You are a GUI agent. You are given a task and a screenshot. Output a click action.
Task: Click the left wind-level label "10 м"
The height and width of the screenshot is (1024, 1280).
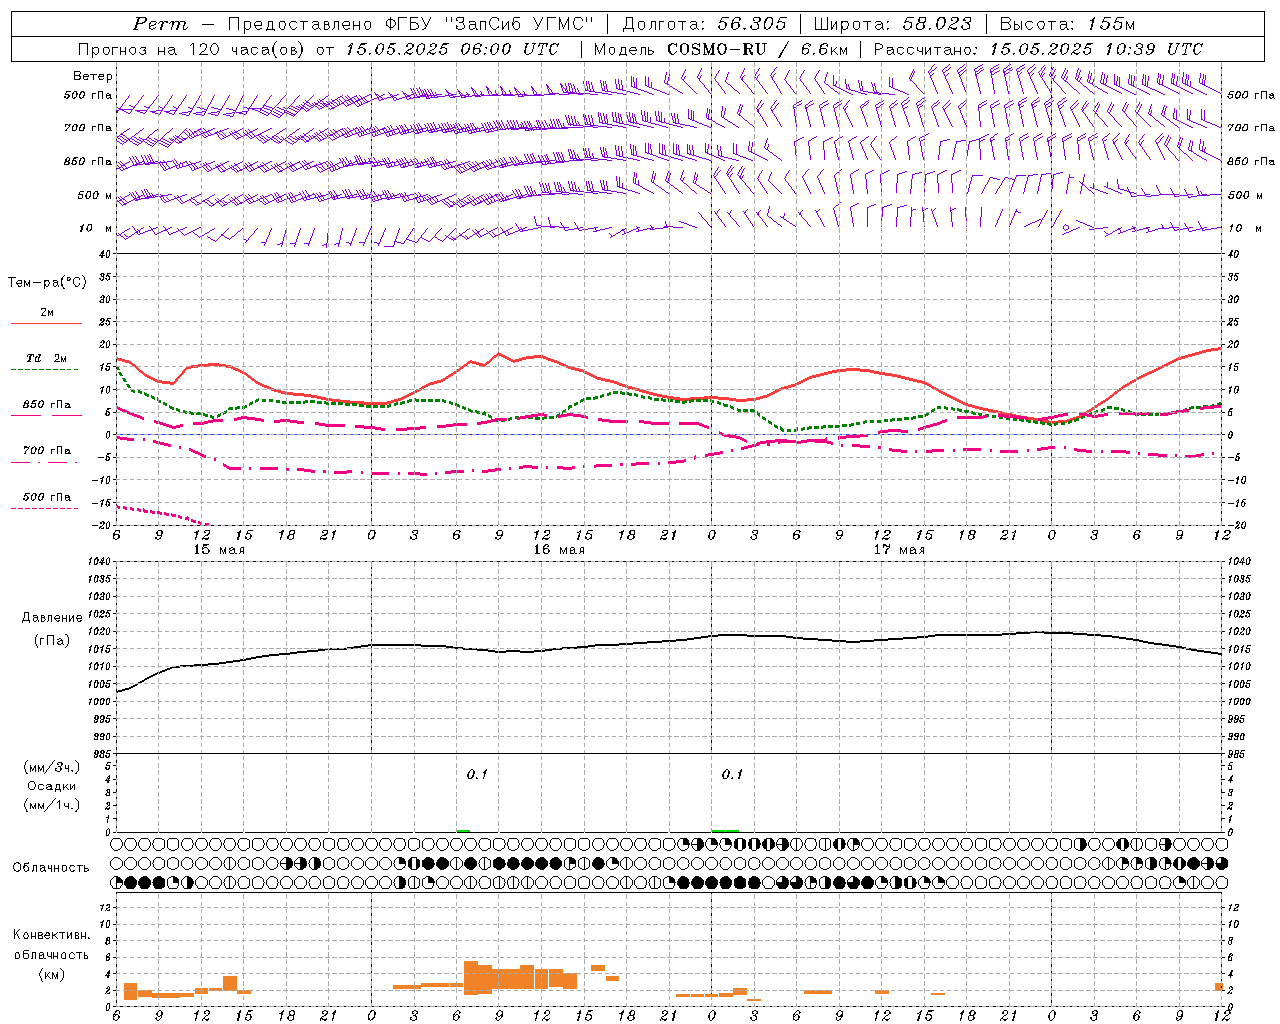pos(96,228)
